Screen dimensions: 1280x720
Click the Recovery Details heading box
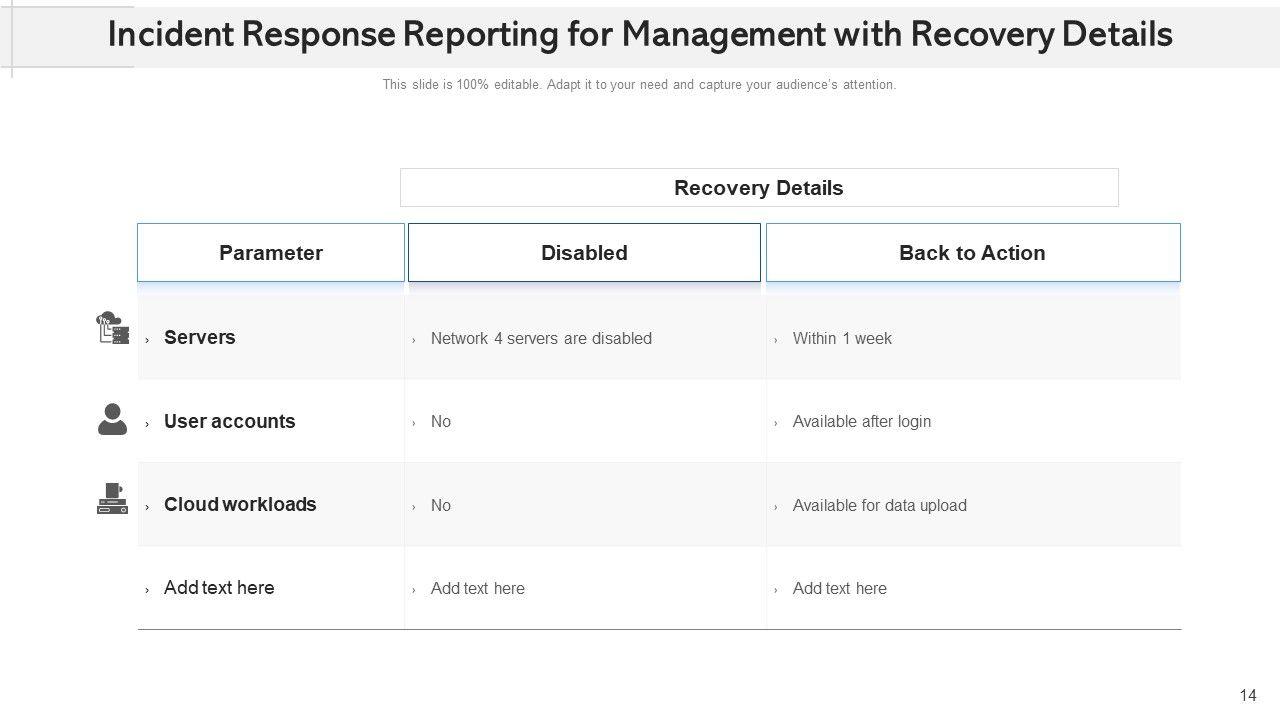pyautogui.click(x=758, y=188)
